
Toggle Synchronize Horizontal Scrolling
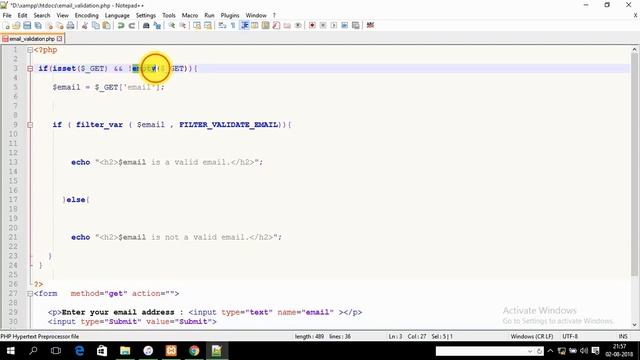208,25
